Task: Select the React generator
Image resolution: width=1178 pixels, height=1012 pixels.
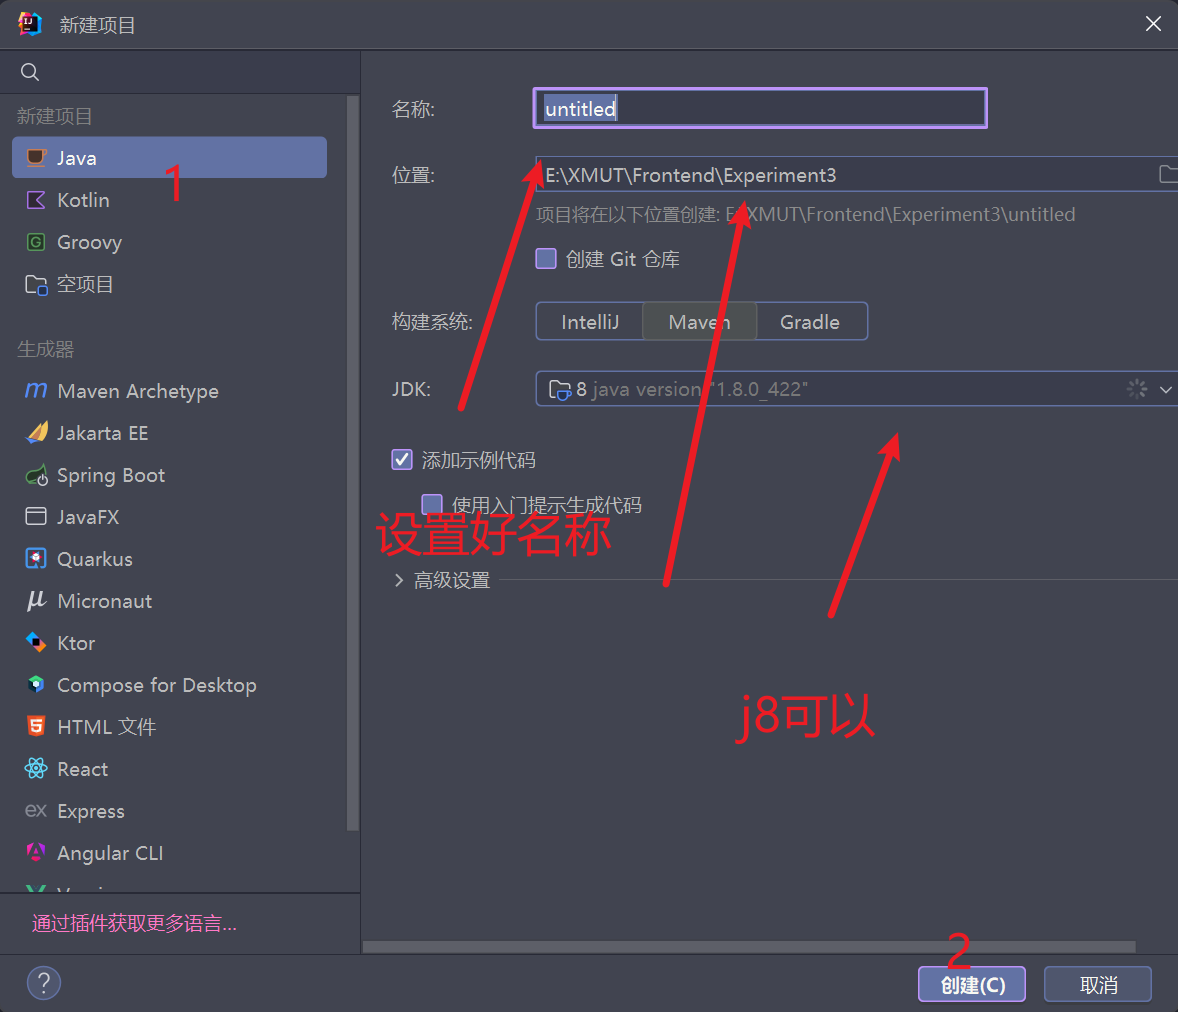Action: click(169, 769)
